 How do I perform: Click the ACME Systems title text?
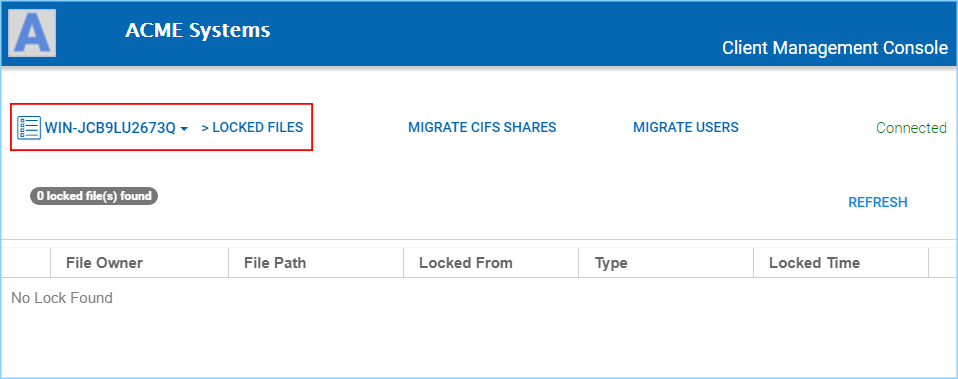coord(197,30)
